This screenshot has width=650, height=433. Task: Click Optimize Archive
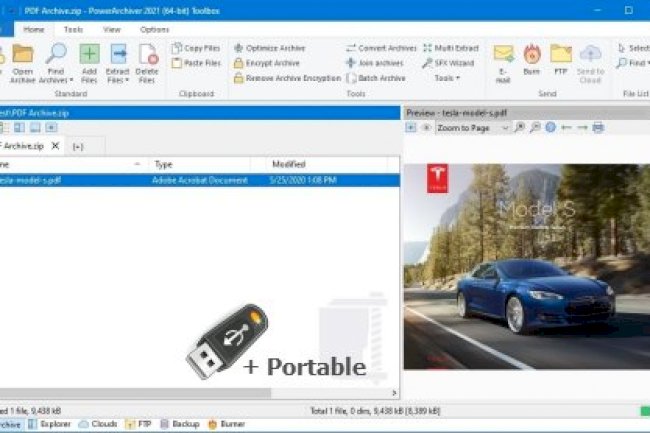[269, 48]
